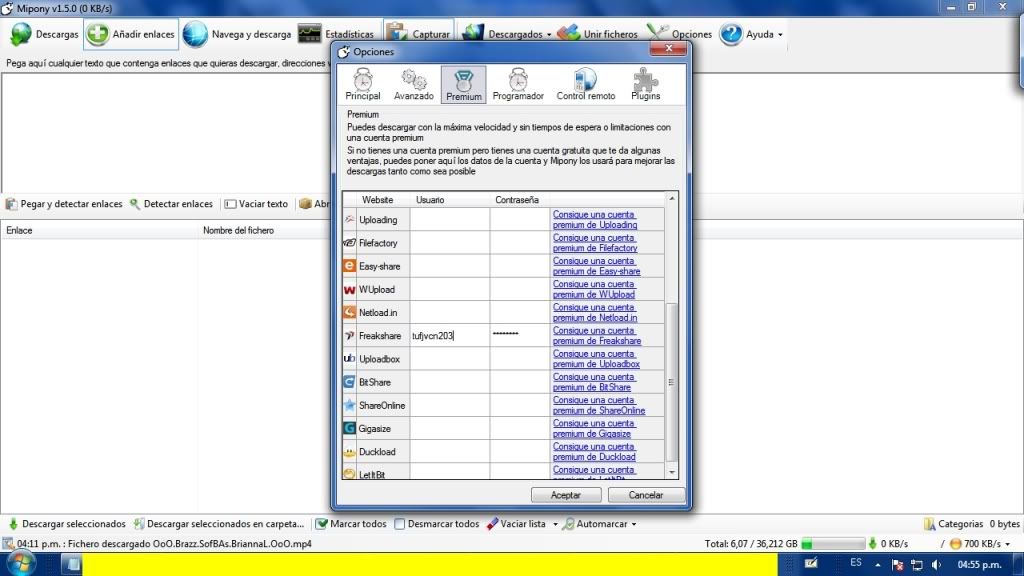
Task: Click the WUpload red W icon
Action: (x=349, y=289)
